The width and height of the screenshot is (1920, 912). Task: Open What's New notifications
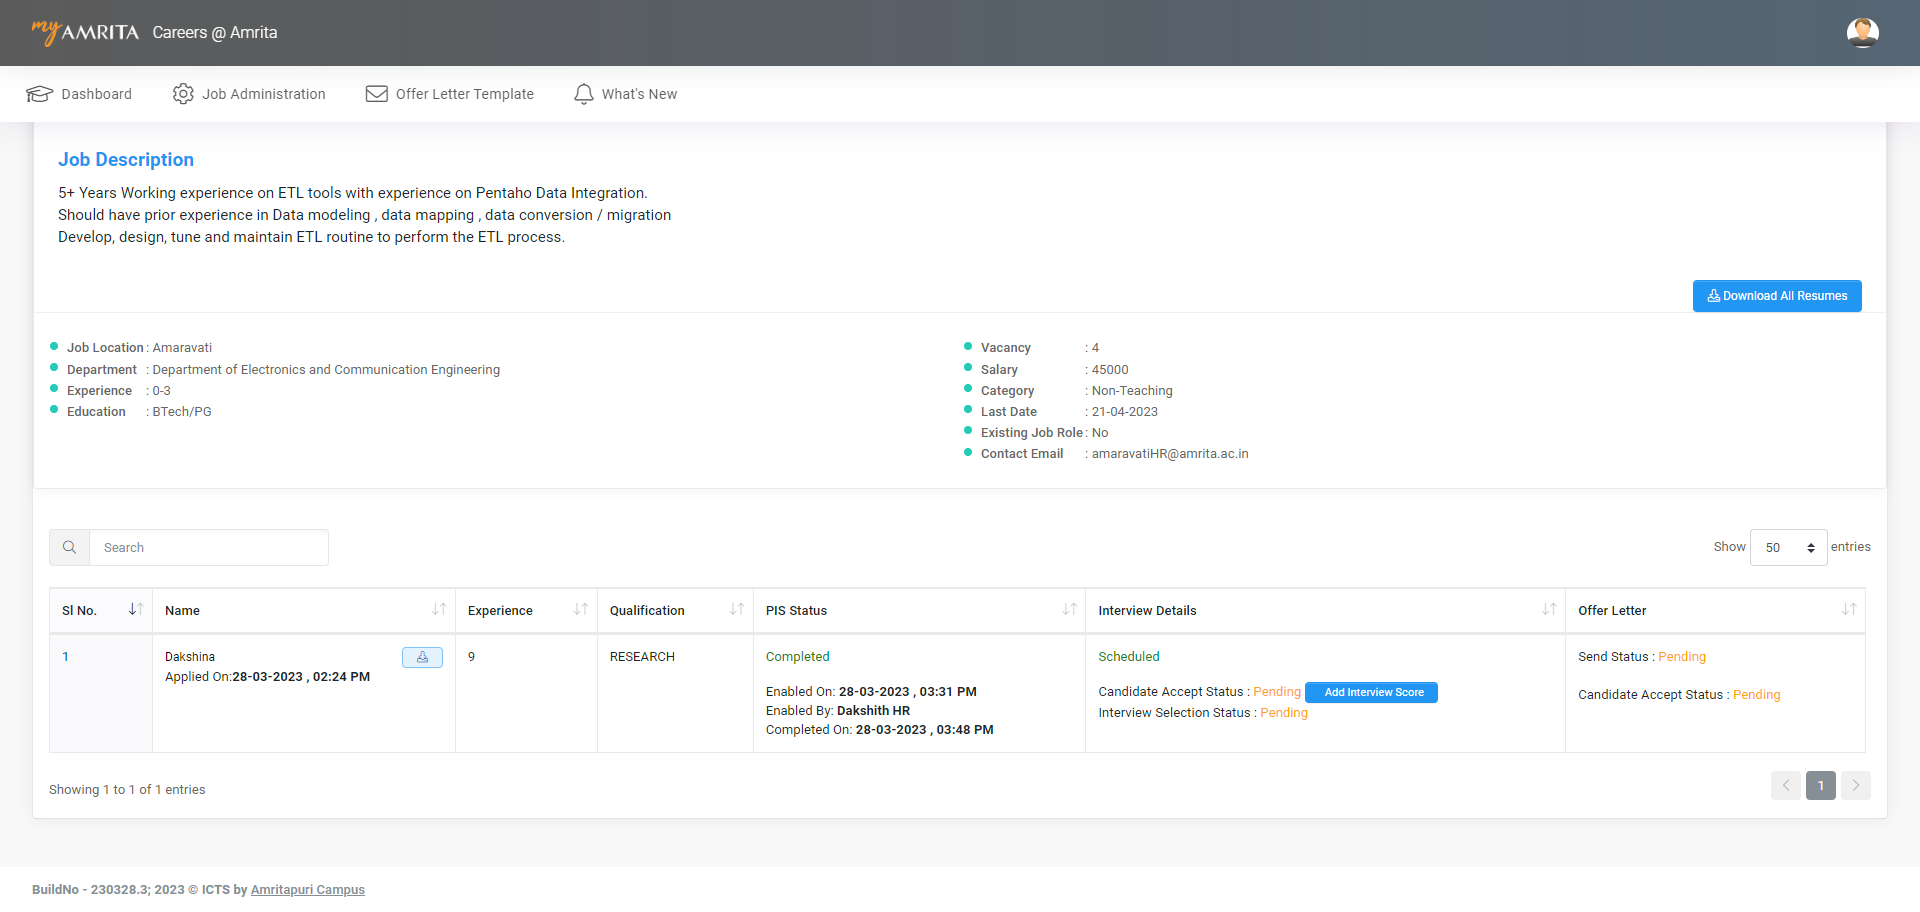pos(626,94)
